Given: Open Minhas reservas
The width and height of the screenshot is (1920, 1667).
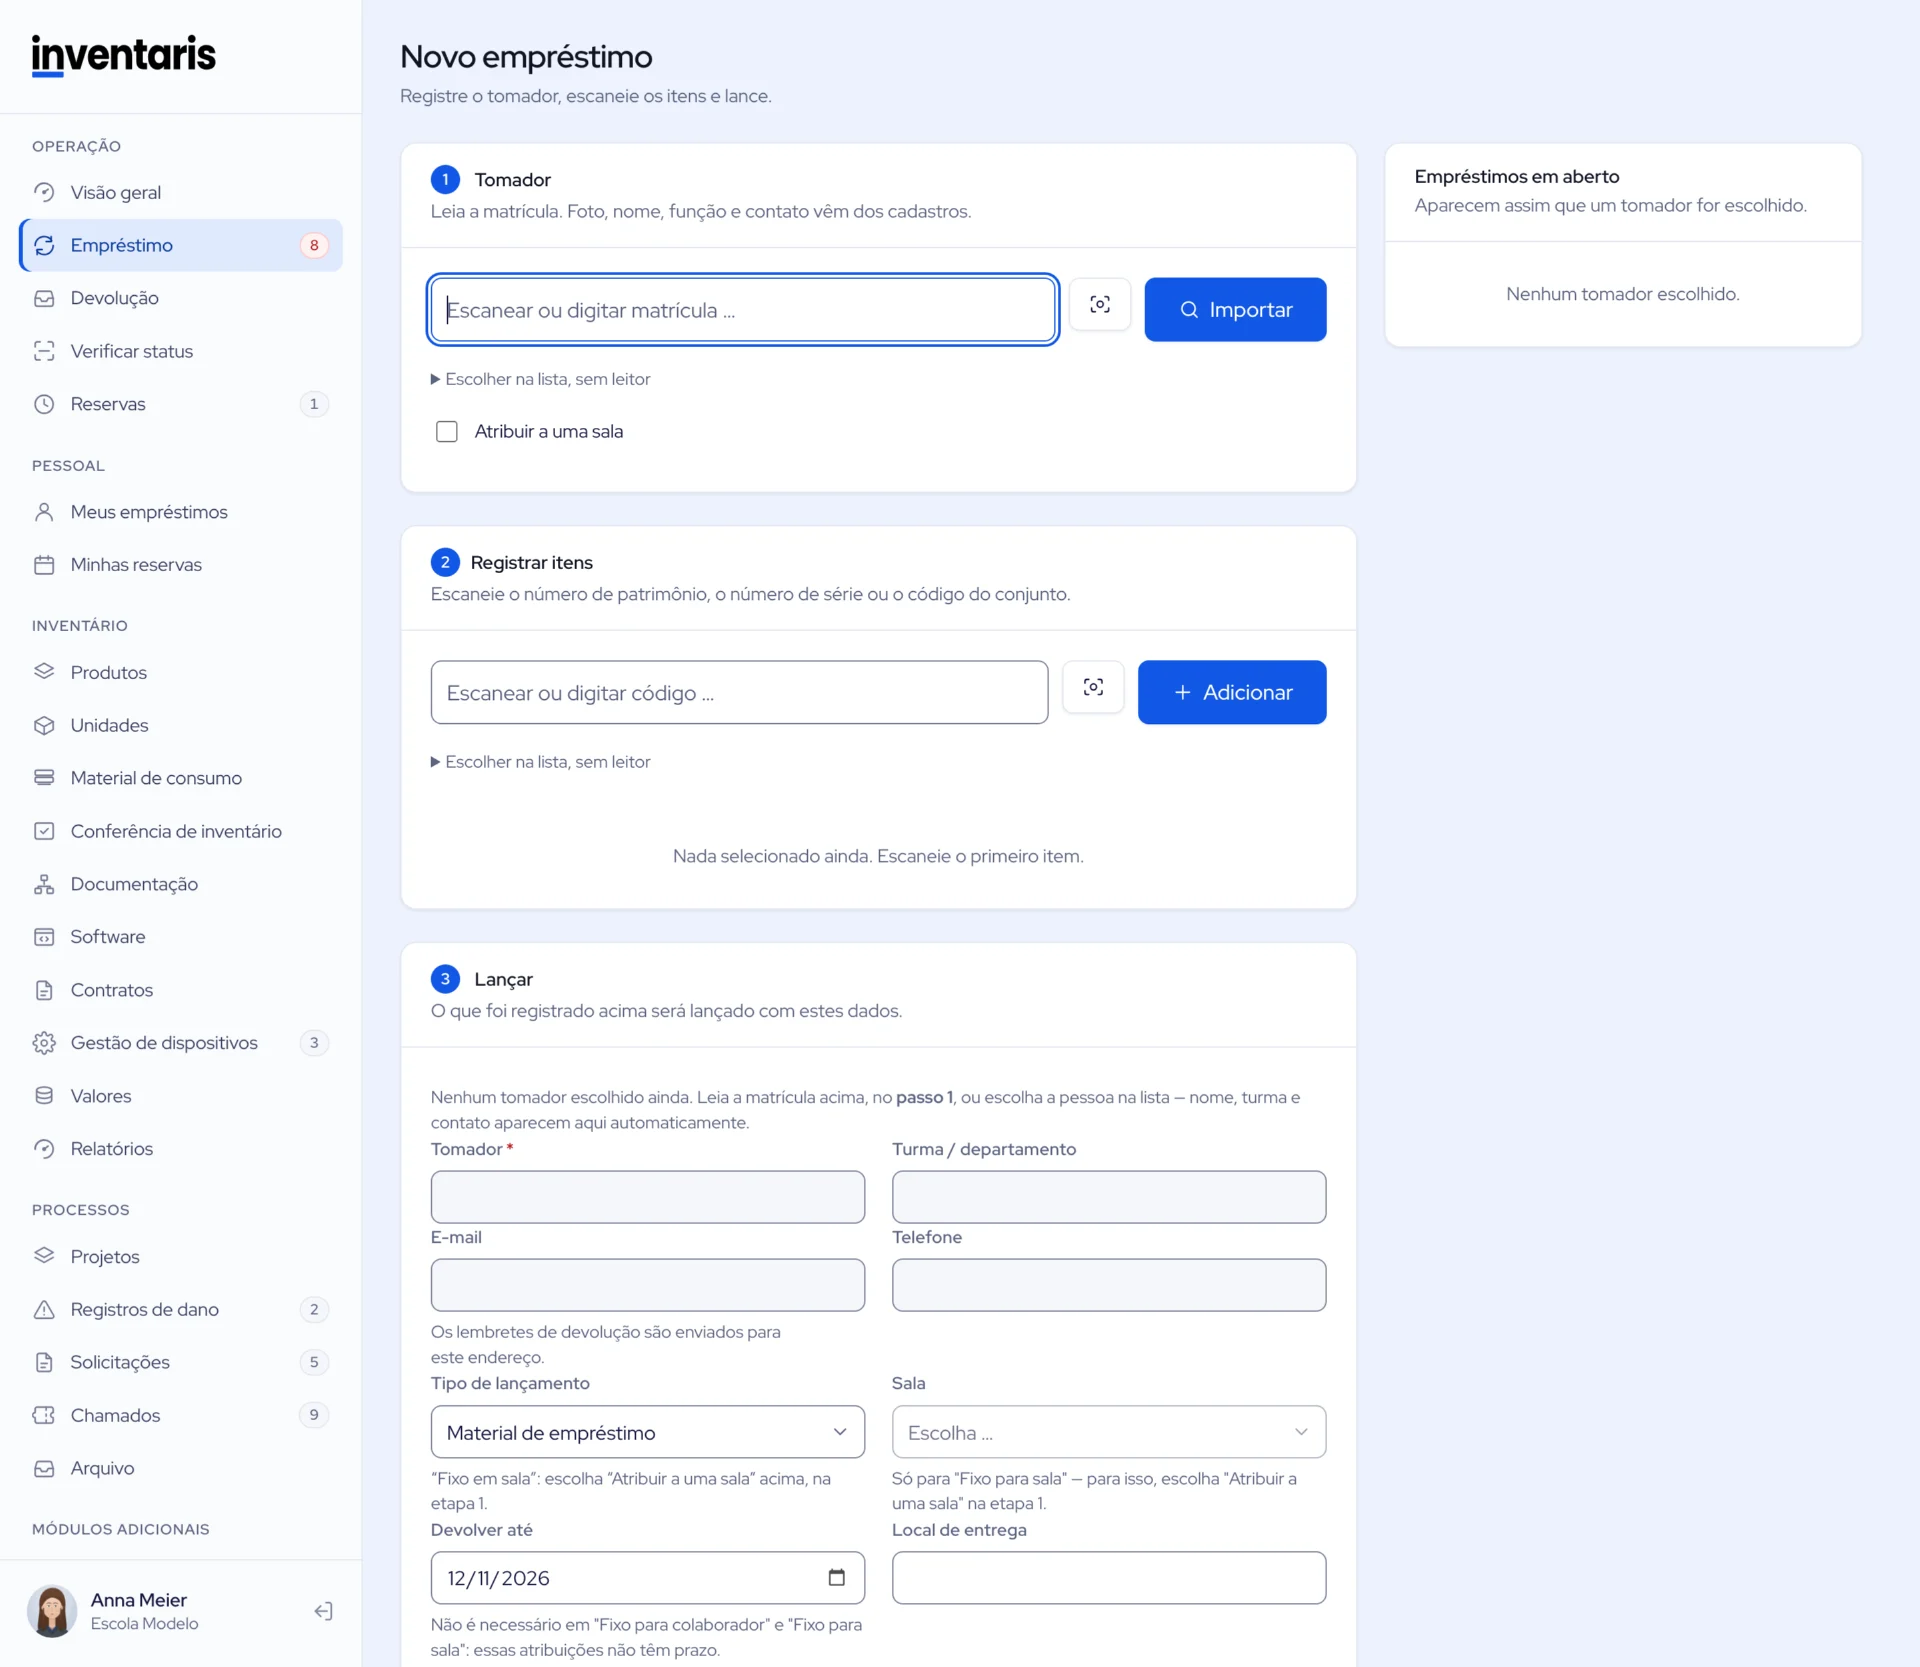Looking at the screenshot, I should tap(181, 565).
